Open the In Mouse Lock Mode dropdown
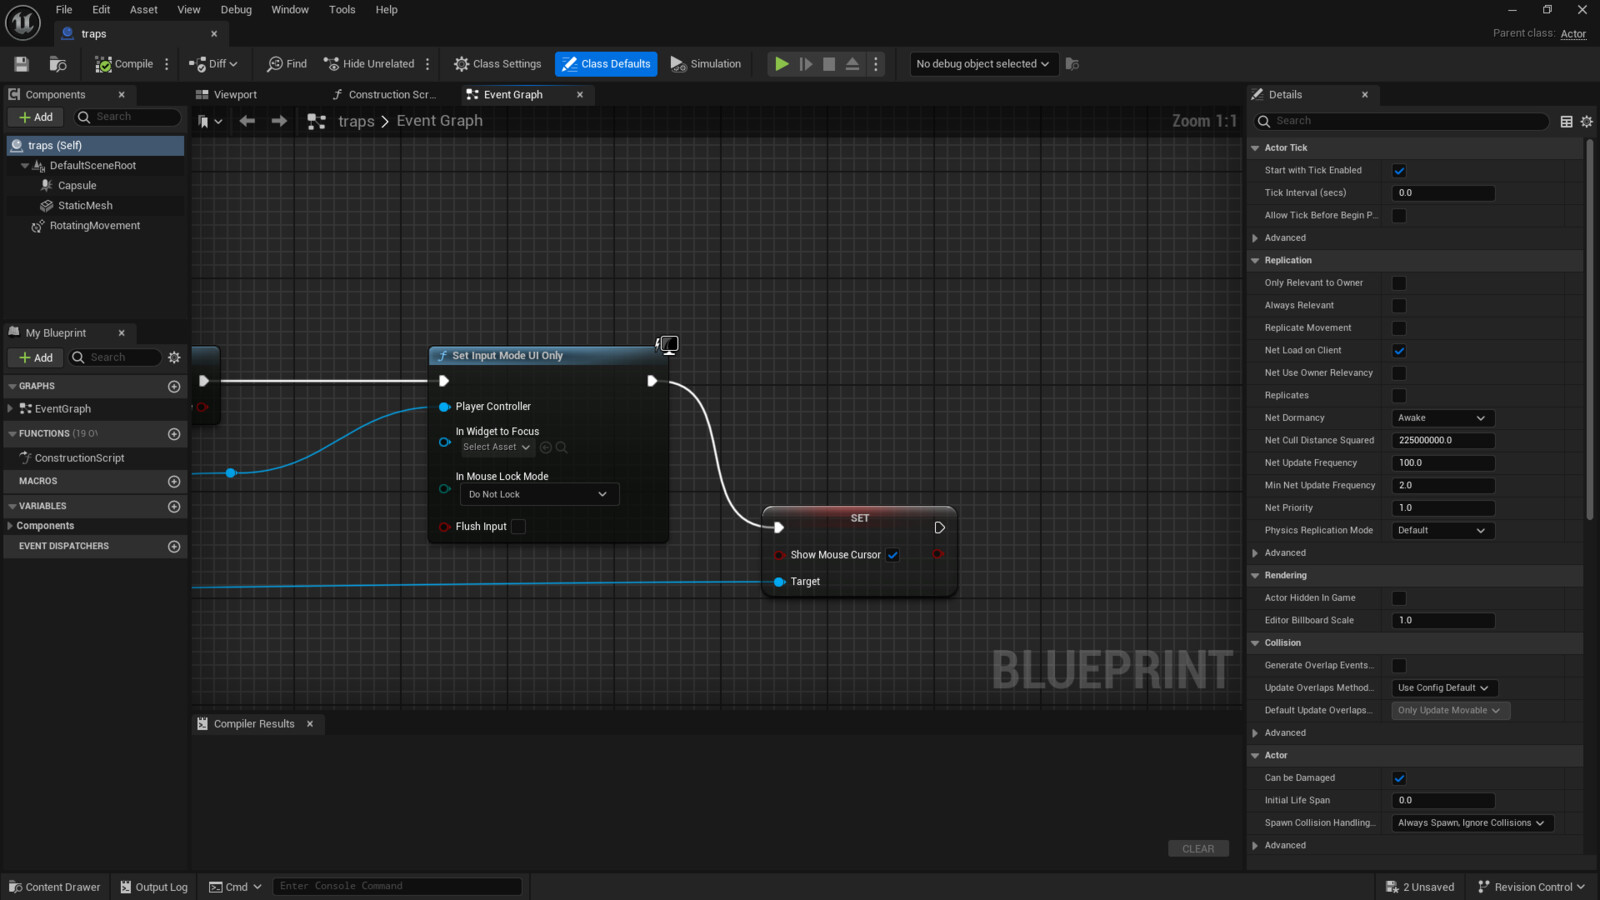Viewport: 1600px width, 900px height. click(x=539, y=495)
